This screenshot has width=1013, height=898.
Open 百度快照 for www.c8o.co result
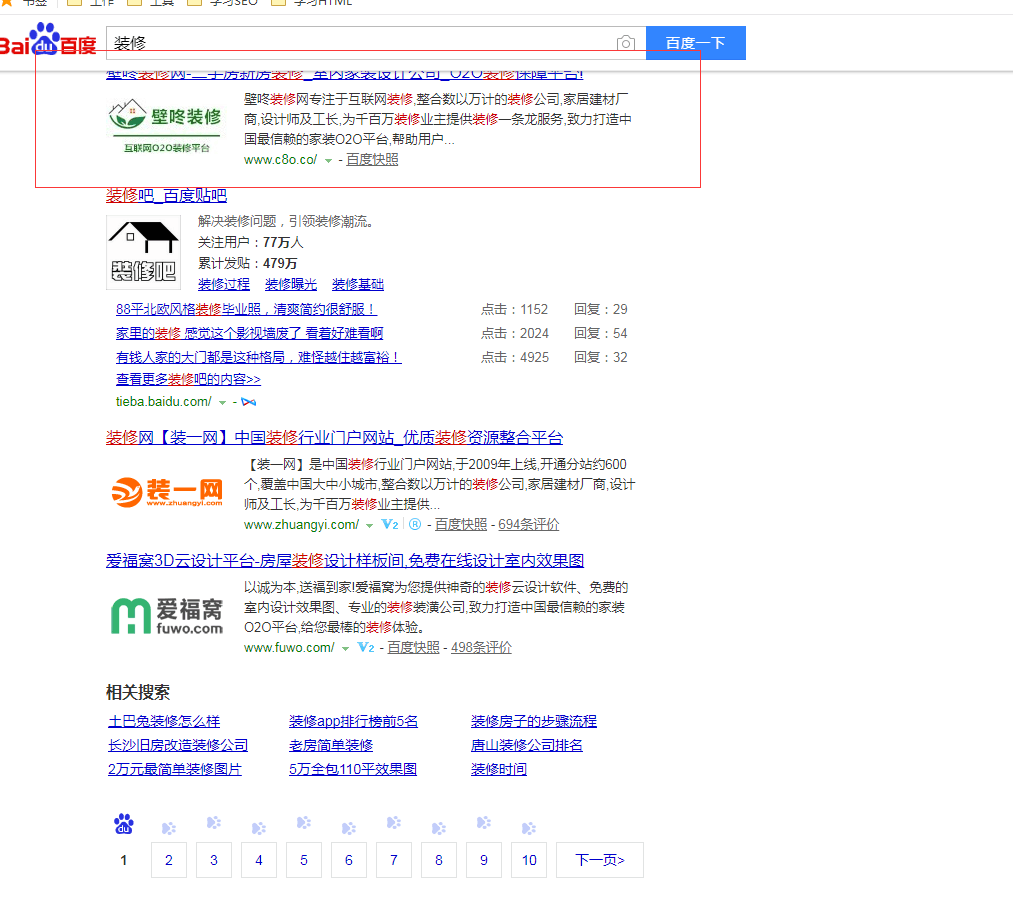(372, 160)
